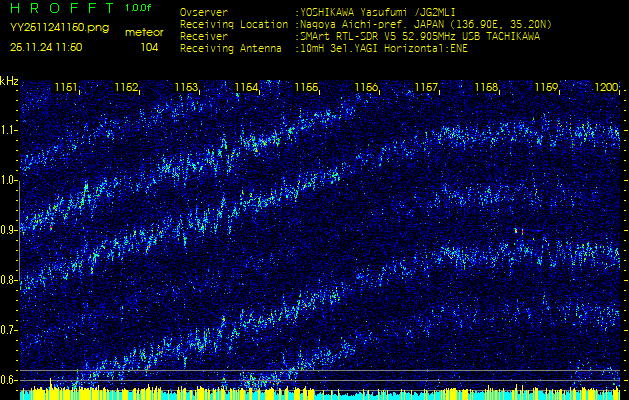
Task: Click the 1151 time marker
Action: (66, 88)
